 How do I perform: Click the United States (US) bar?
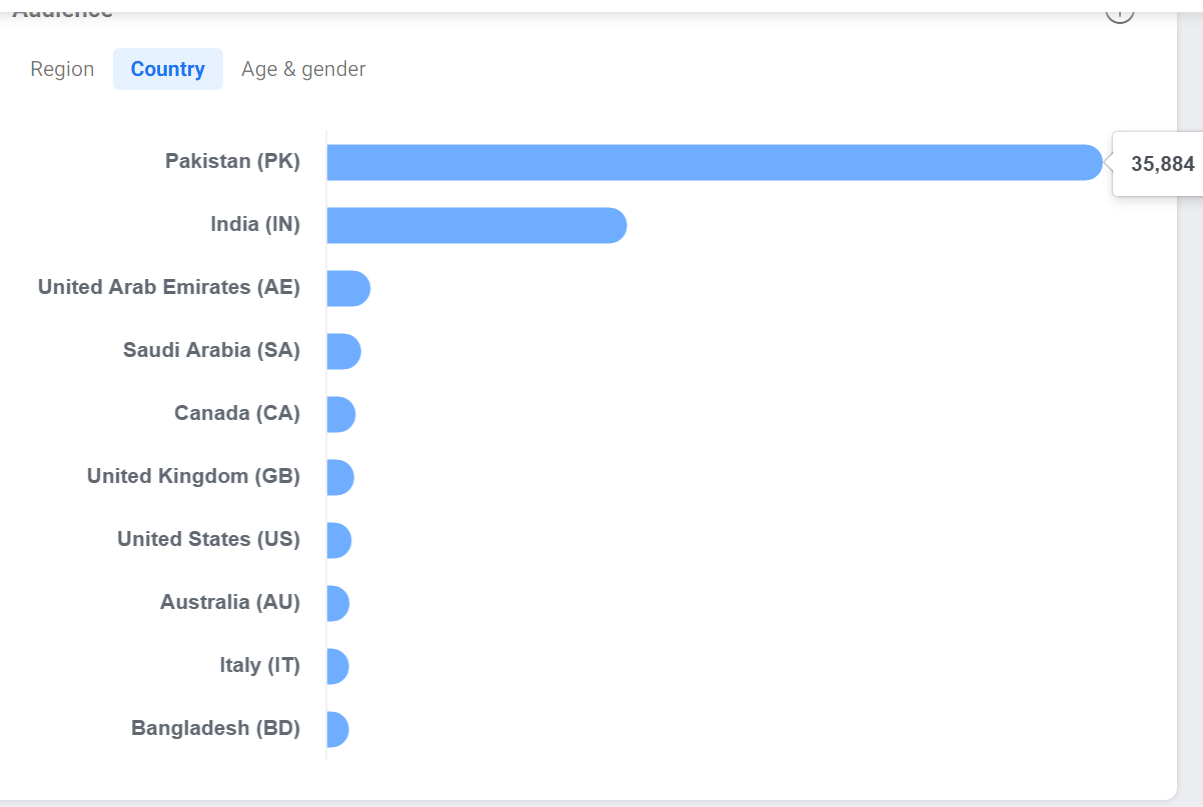339,540
